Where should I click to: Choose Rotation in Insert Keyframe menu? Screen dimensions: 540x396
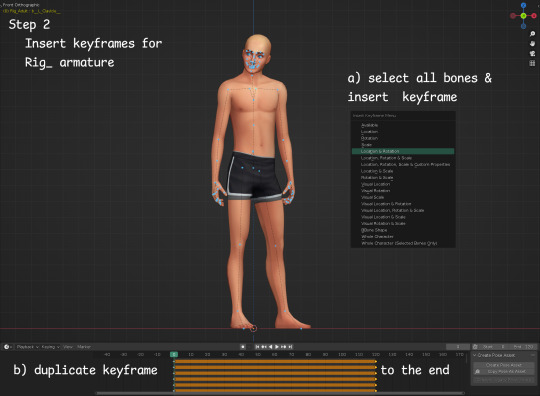tap(403, 138)
